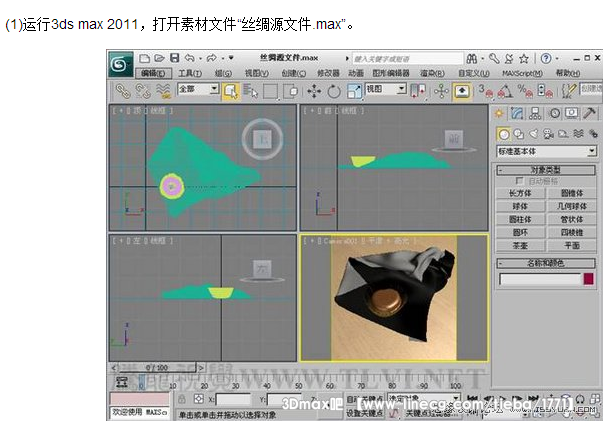Screen dimensions: 603x421
Task: Open the 全部 selection filter dropdown
Action: (x=198, y=89)
